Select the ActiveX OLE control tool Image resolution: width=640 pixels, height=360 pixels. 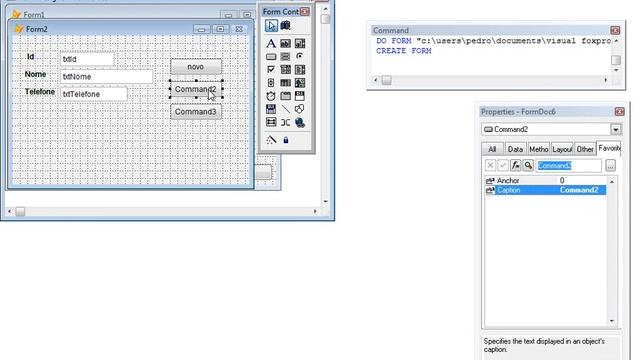click(300, 96)
